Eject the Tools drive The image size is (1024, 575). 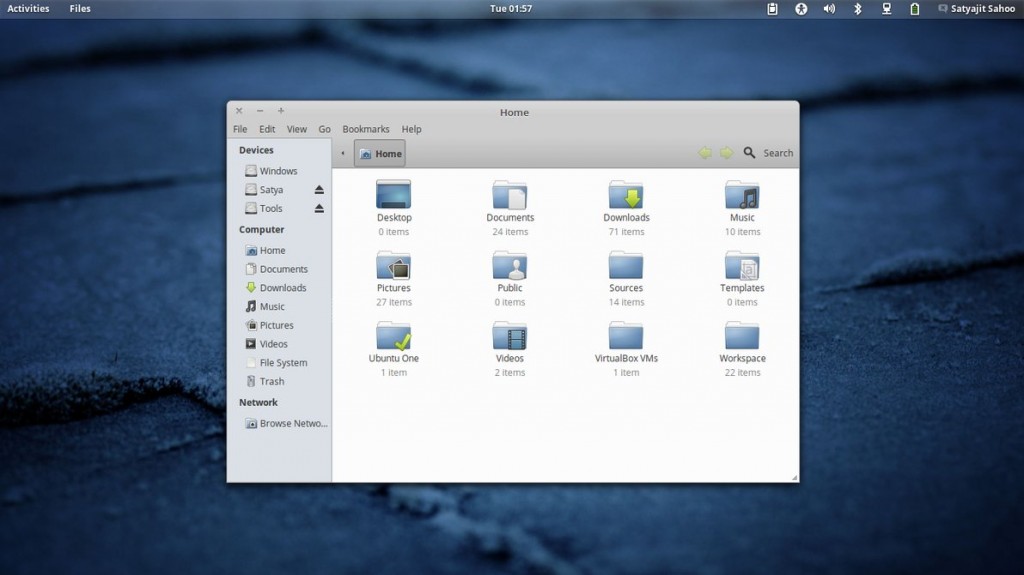[319, 208]
